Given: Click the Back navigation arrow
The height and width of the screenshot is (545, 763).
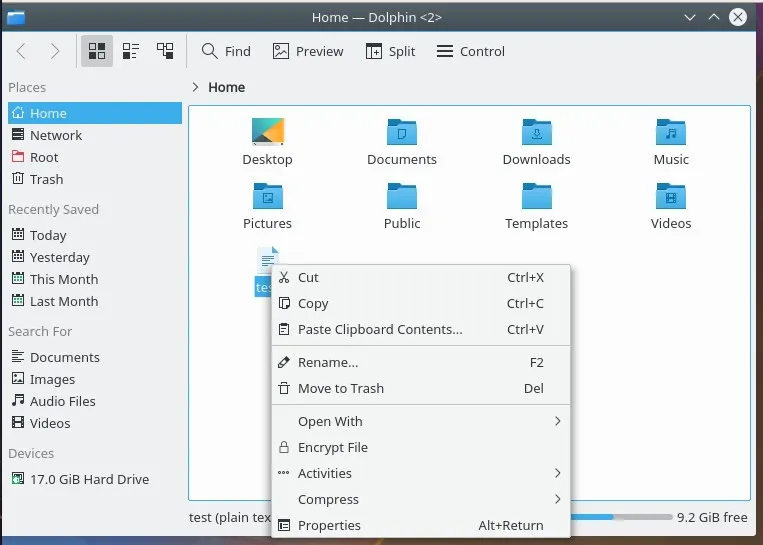Looking at the screenshot, I should 22,51.
